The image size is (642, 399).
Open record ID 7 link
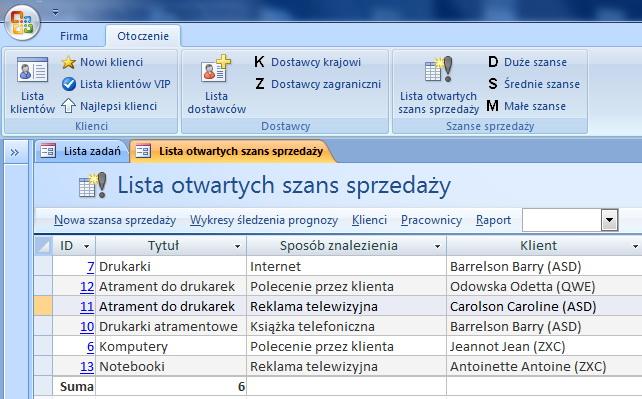tap(90, 267)
